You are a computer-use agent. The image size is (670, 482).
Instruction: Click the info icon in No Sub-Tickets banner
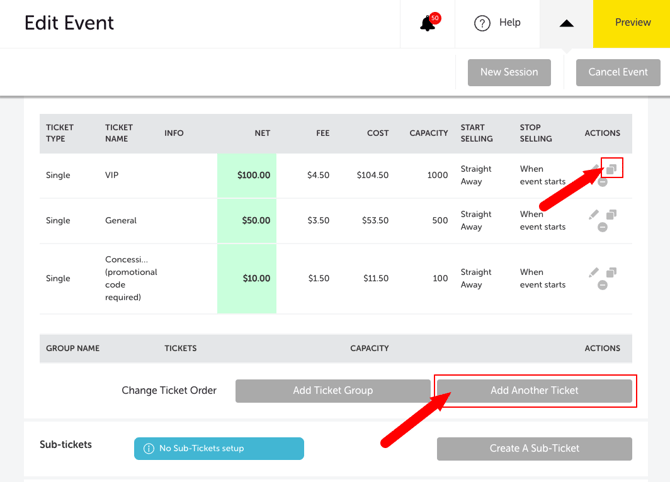(149, 448)
